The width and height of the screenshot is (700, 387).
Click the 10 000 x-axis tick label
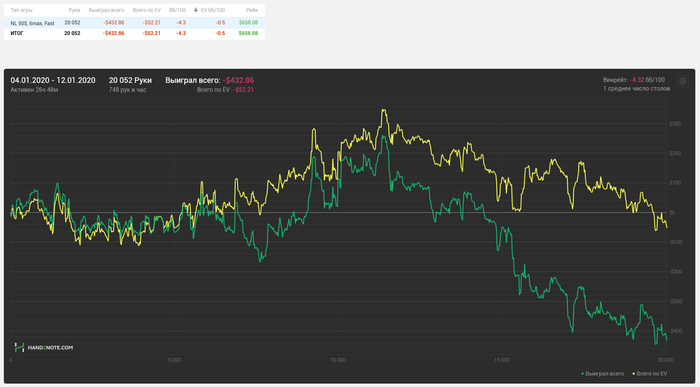coord(338,360)
